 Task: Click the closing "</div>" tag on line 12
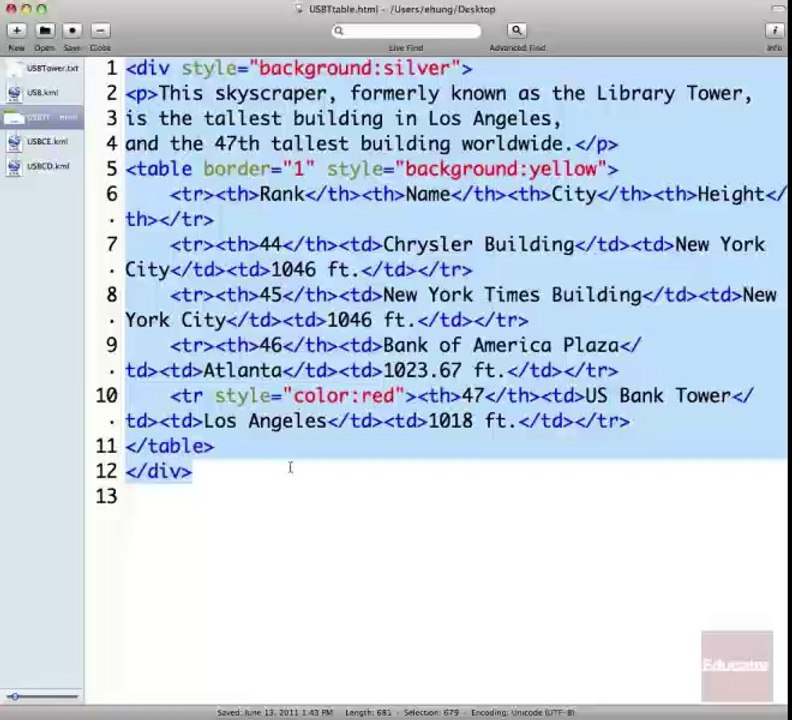point(159,471)
